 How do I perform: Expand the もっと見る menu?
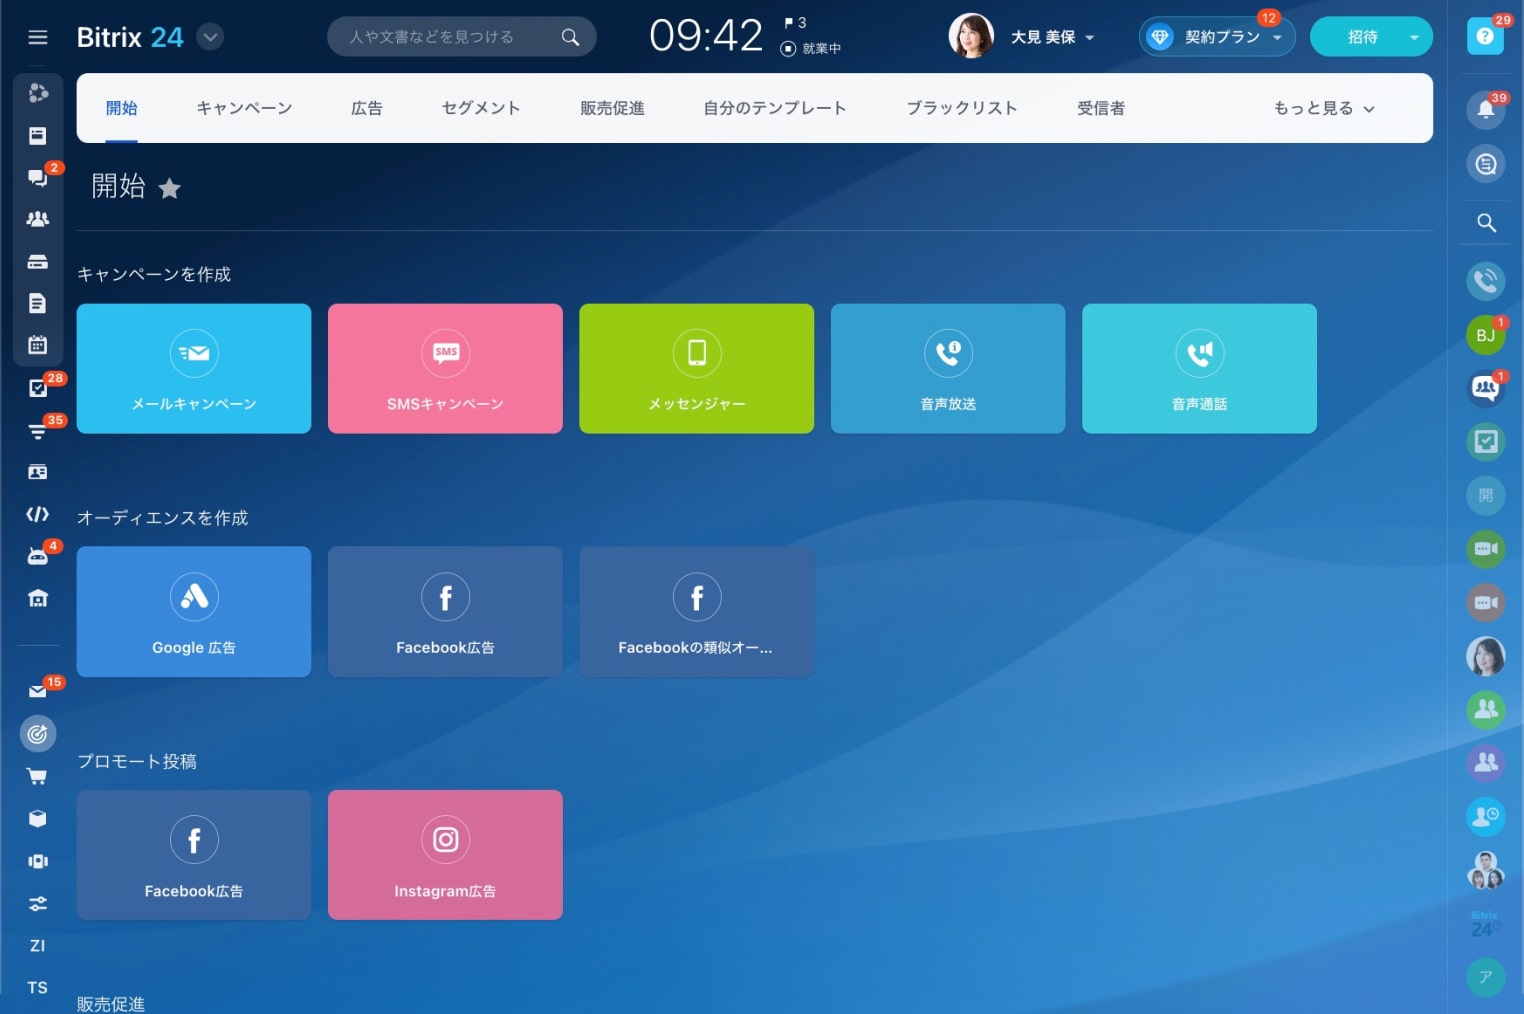[1324, 108]
